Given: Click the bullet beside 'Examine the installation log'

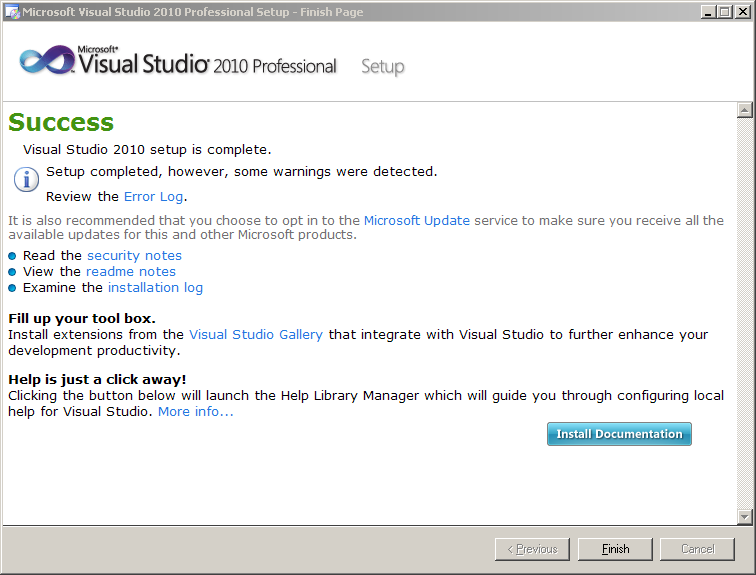Looking at the screenshot, I should [13, 288].
